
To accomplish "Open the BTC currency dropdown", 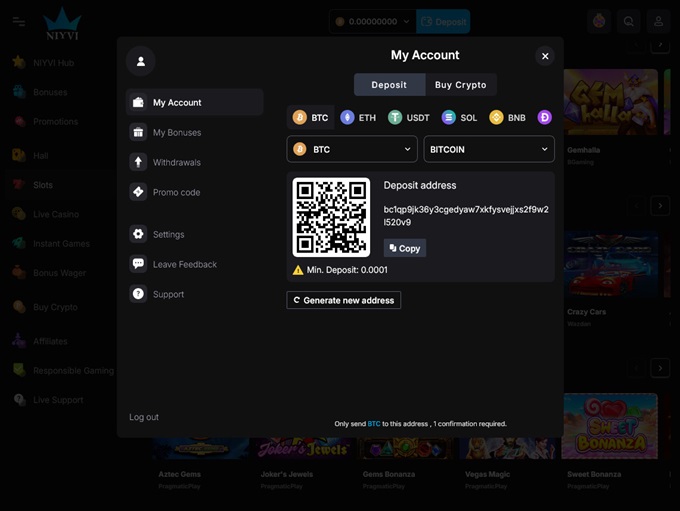I will pos(352,149).
